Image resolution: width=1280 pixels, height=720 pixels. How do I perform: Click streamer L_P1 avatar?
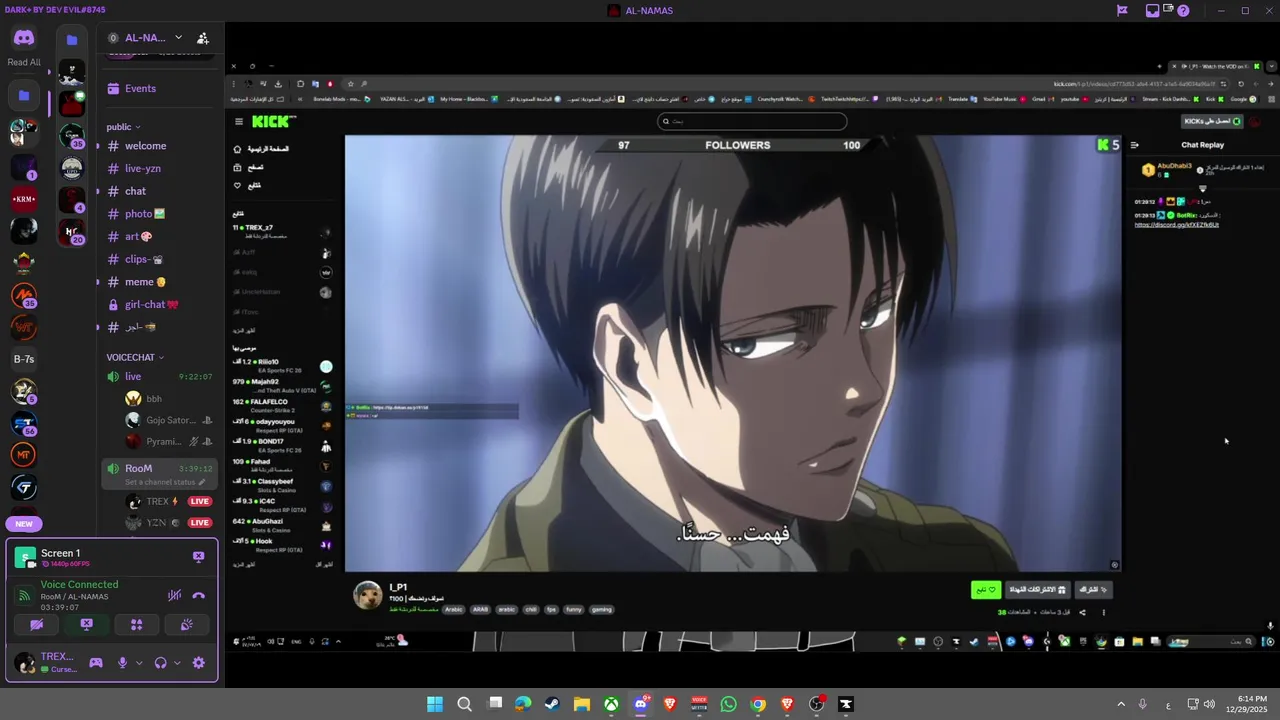pos(368,595)
